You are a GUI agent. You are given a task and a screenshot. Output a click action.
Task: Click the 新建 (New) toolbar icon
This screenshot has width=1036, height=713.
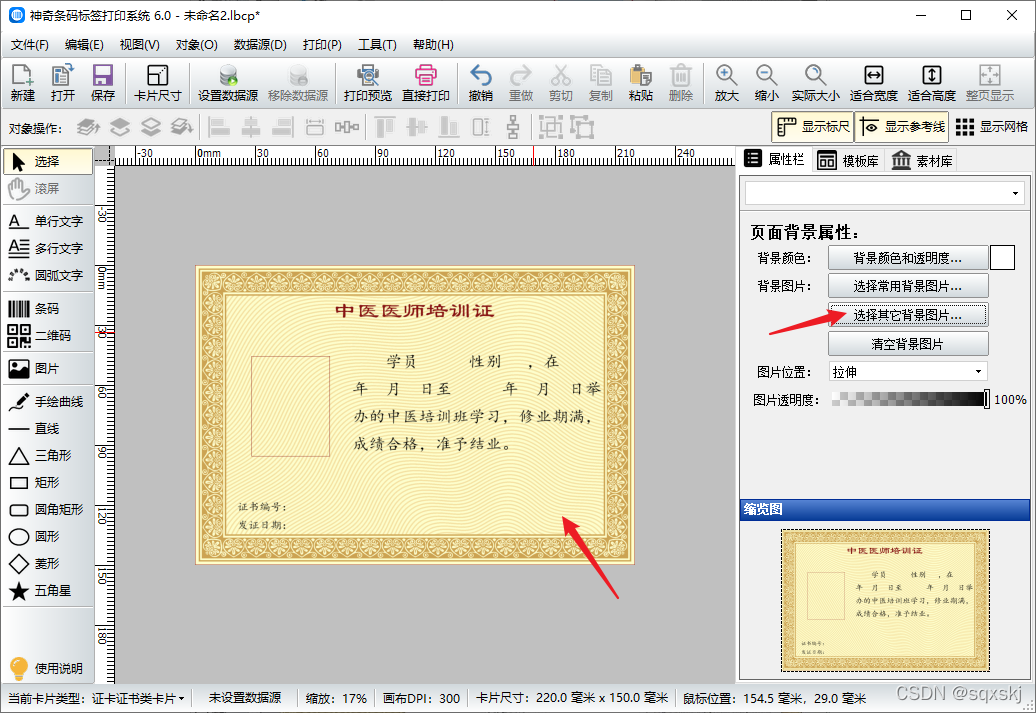coord(22,83)
